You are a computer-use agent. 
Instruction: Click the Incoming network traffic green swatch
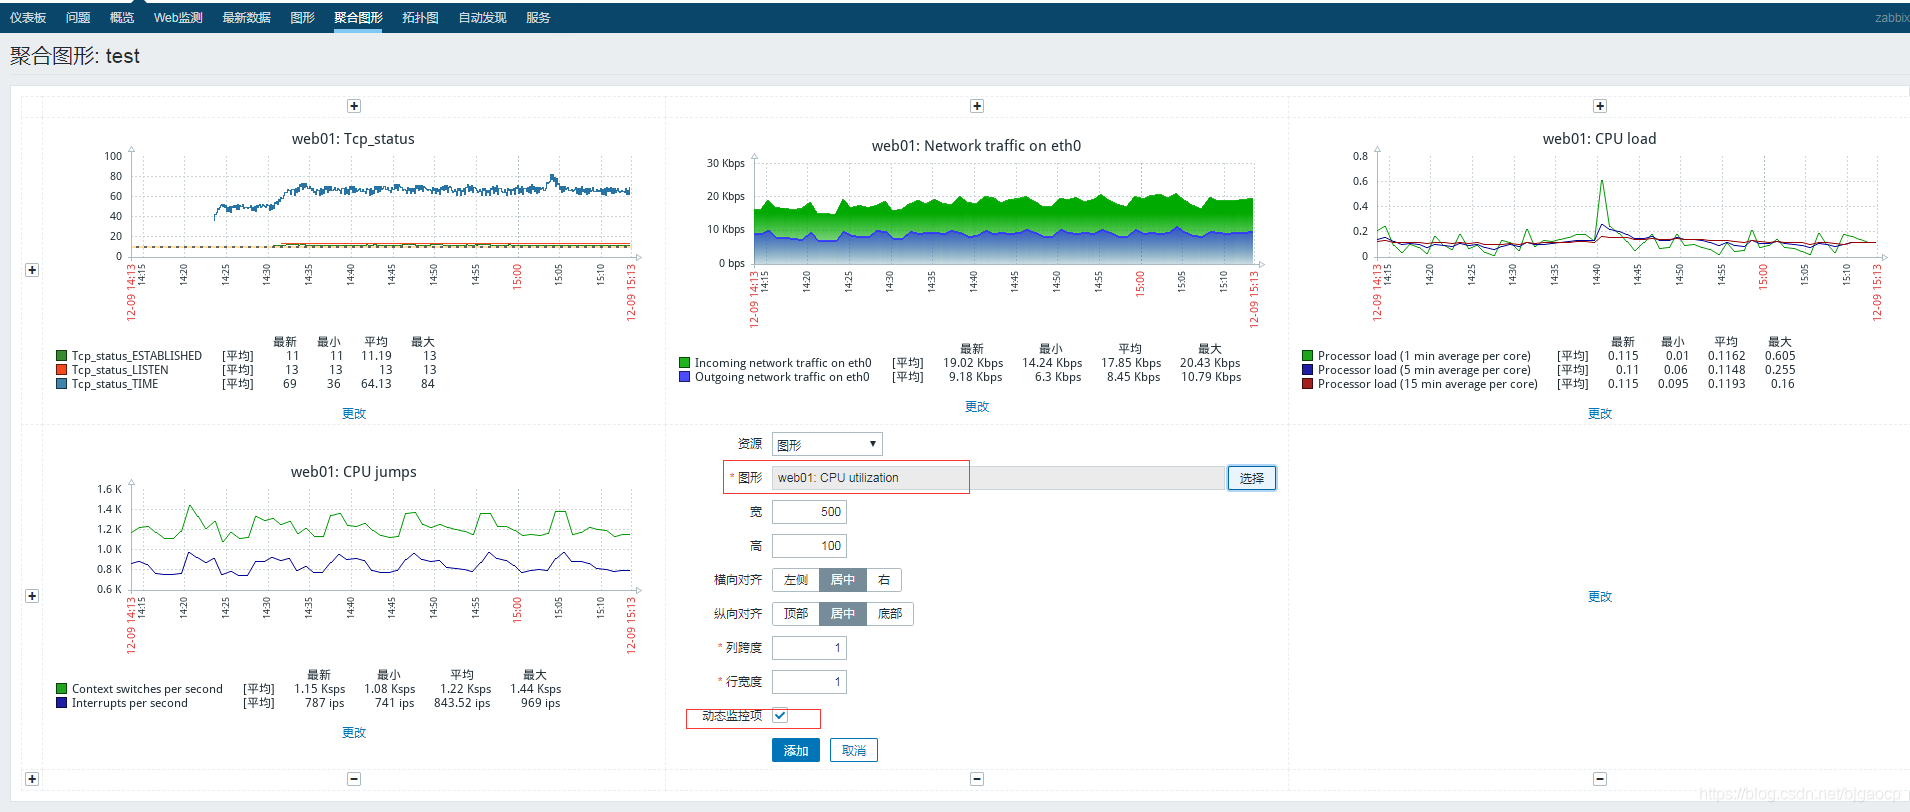(685, 363)
